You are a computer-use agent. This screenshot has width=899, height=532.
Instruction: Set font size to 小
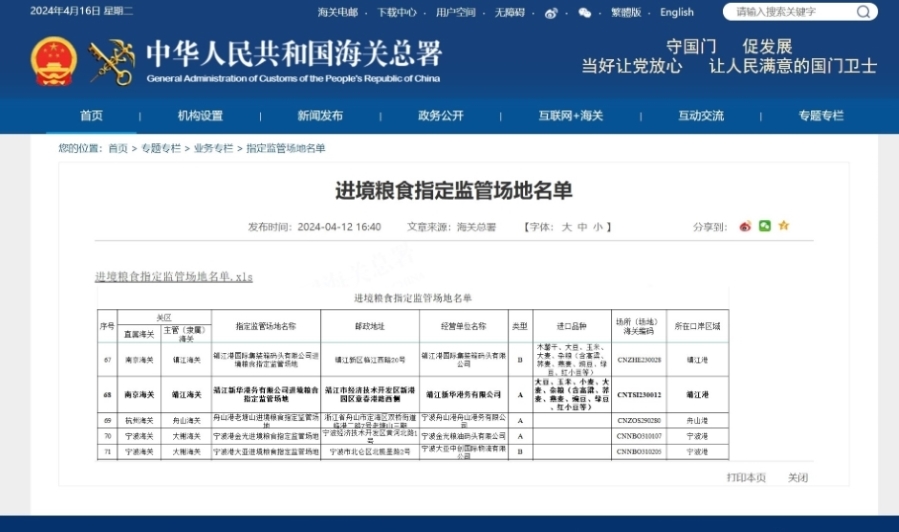tap(597, 227)
